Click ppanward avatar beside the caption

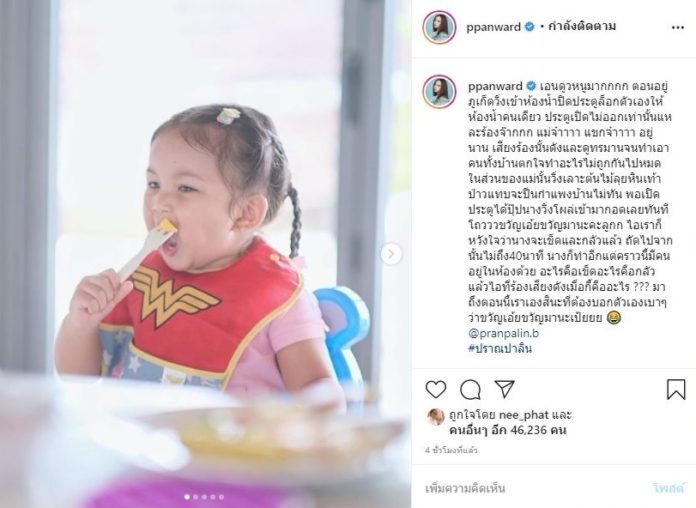coord(439,91)
